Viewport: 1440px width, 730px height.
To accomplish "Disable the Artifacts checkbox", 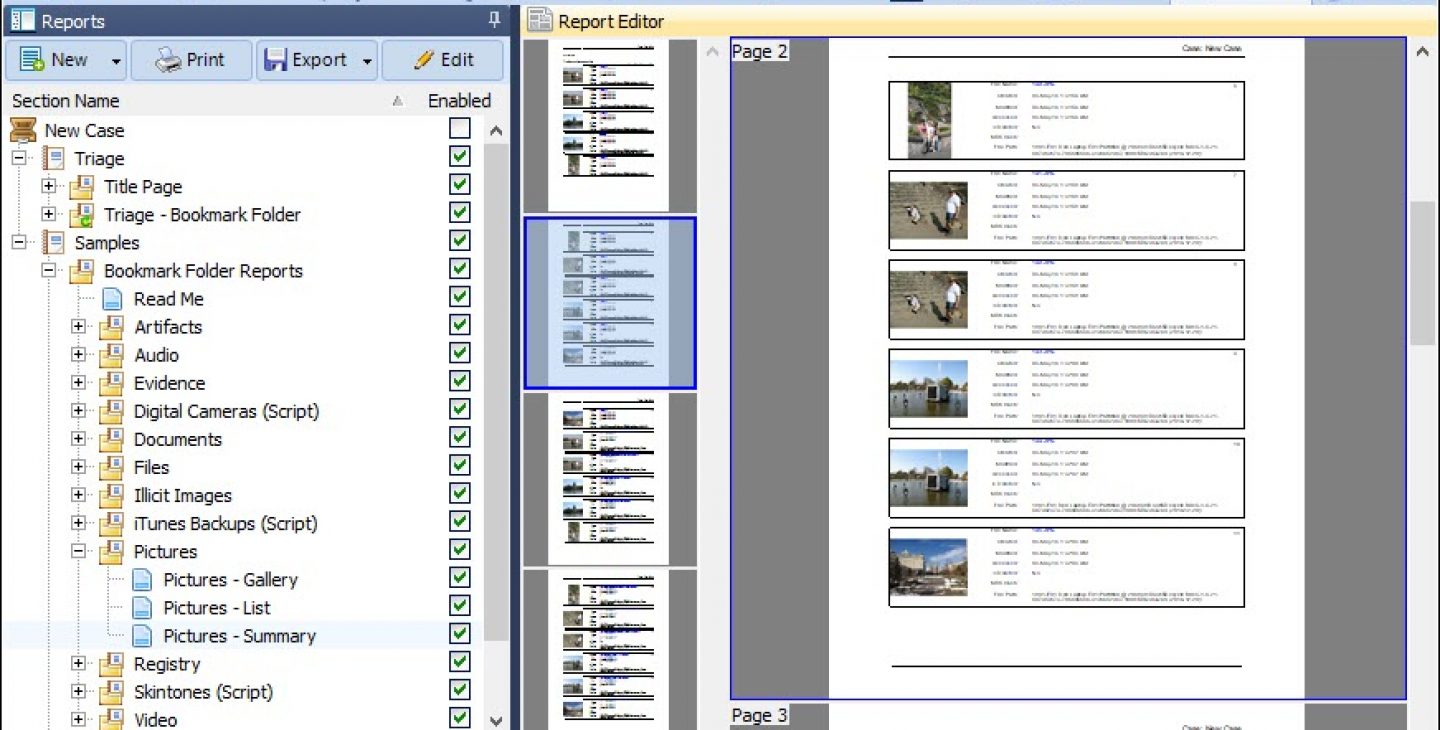I will pos(459,325).
